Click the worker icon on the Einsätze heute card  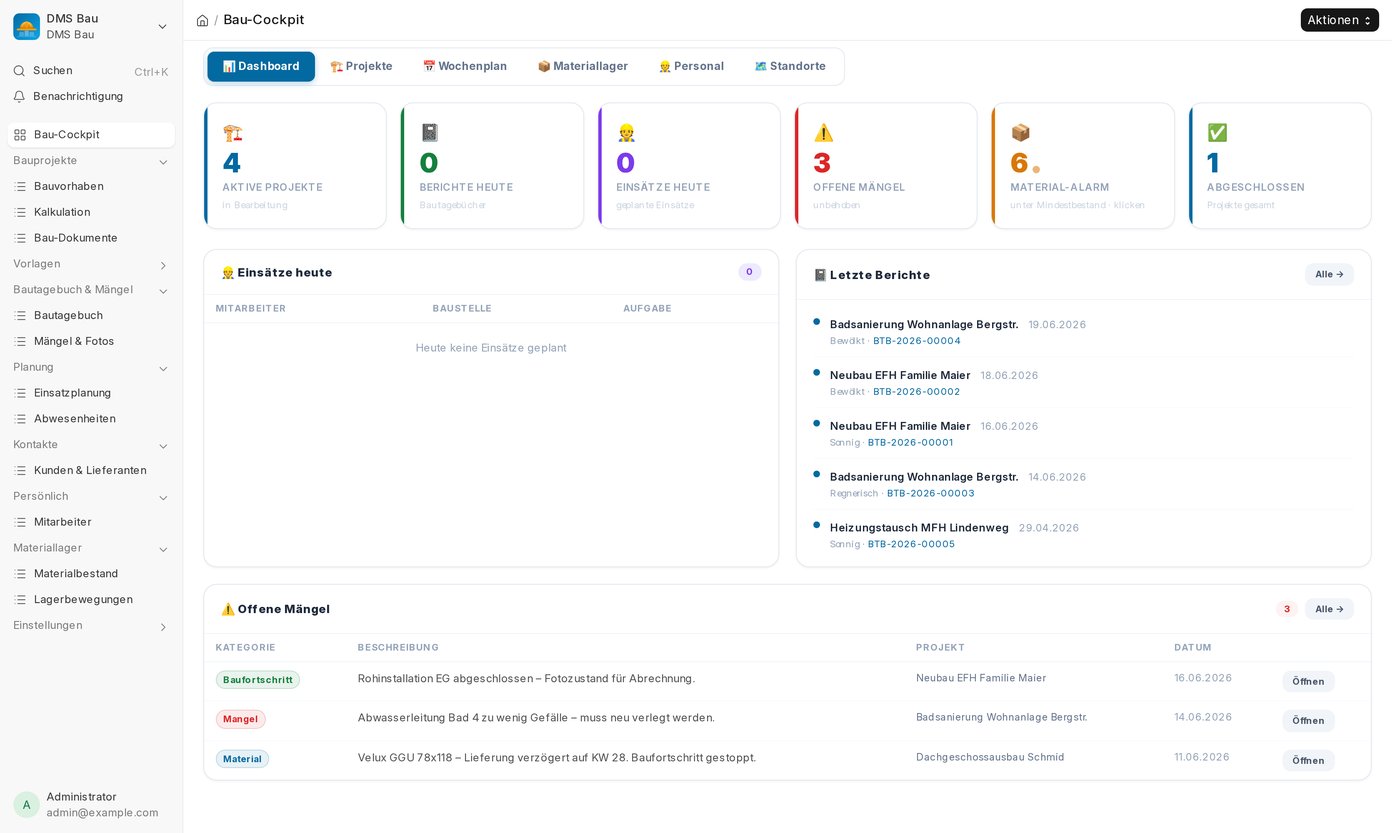tap(626, 133)
